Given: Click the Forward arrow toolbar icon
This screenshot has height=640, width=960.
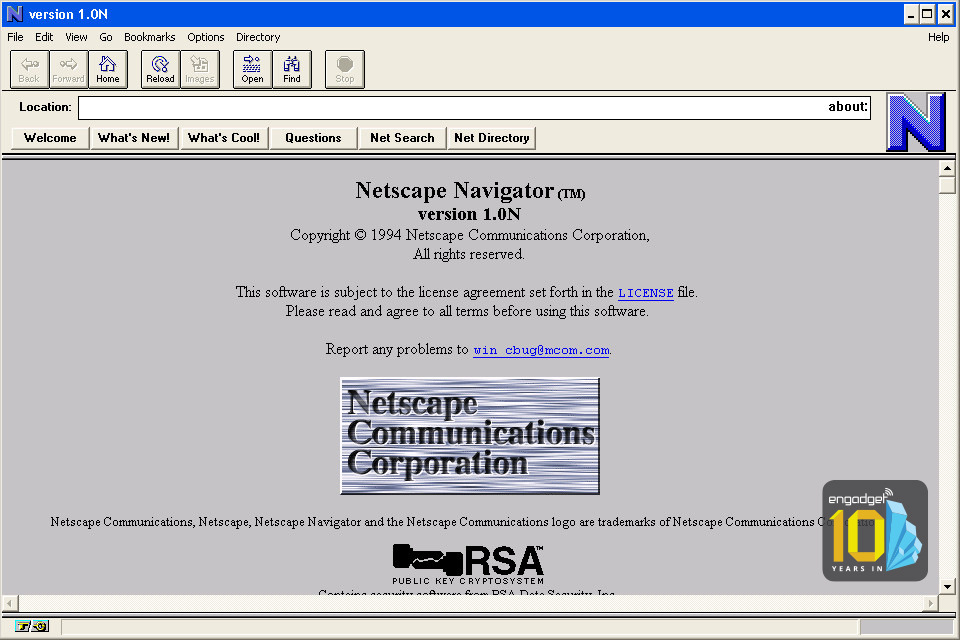Looking at the screenshot, I should point(68,69).
